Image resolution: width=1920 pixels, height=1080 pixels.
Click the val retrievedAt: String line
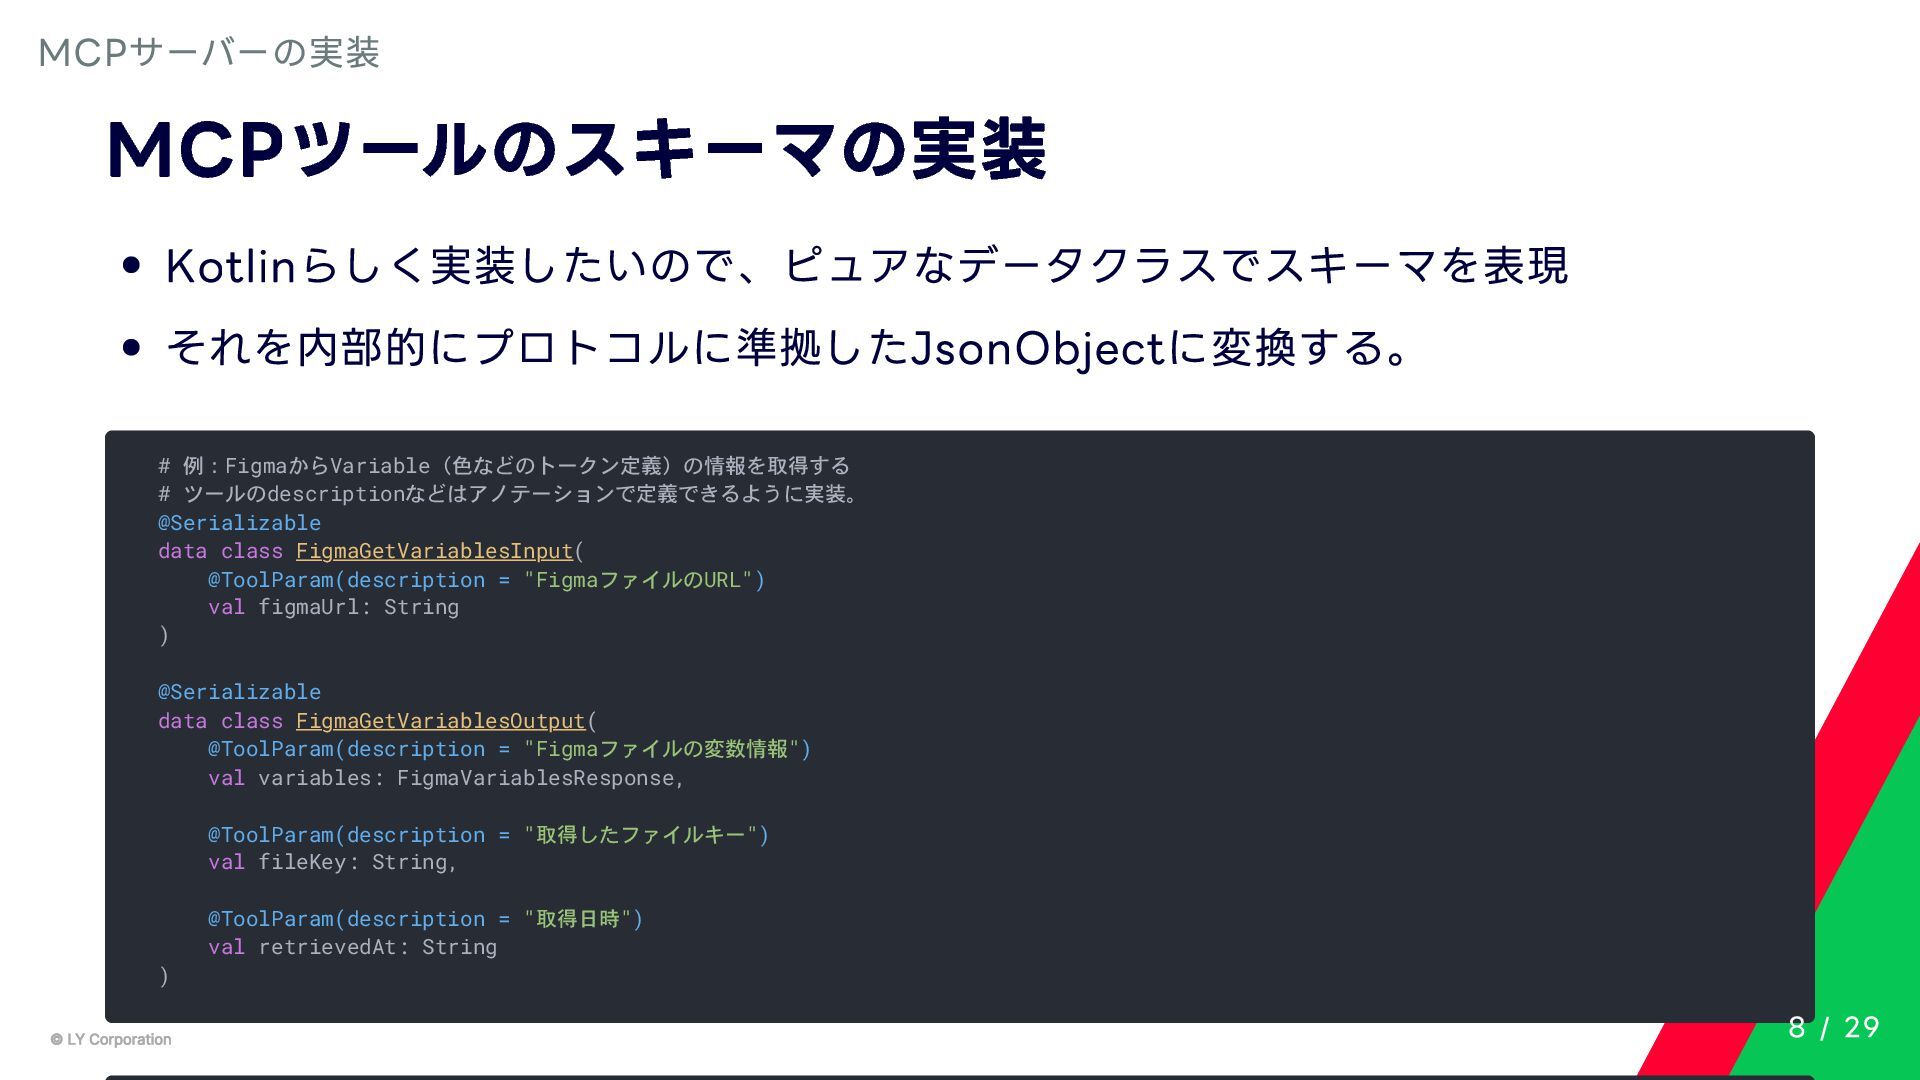(352, 947)
